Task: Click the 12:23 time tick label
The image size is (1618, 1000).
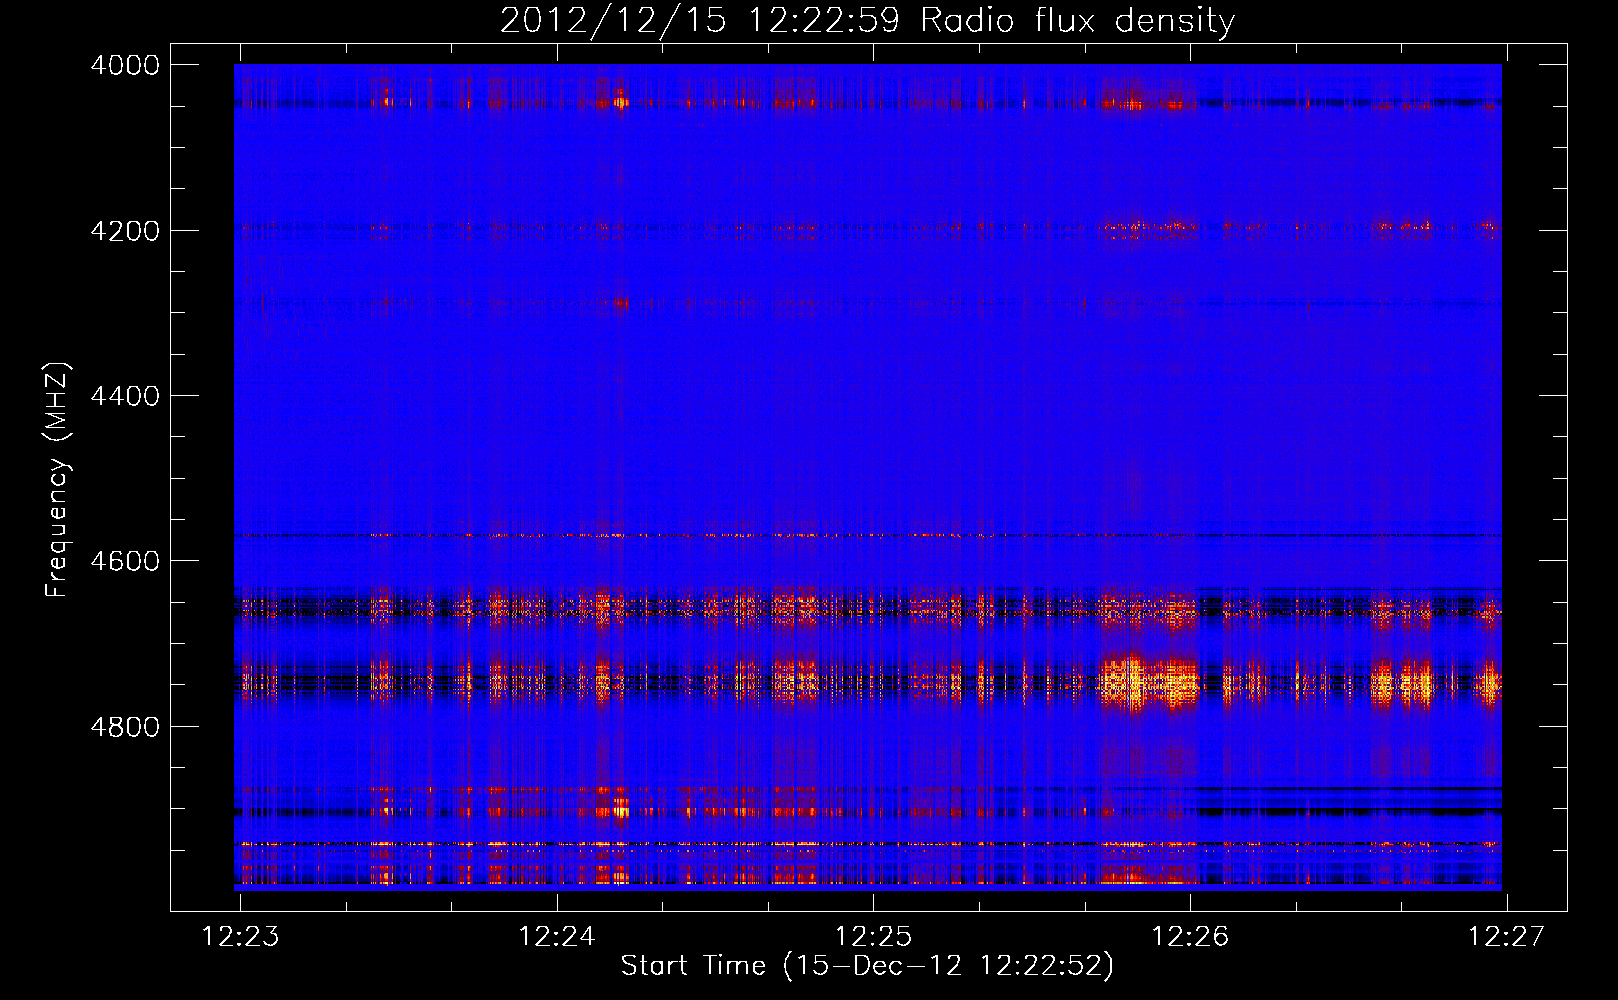Action: pos(240,936)
